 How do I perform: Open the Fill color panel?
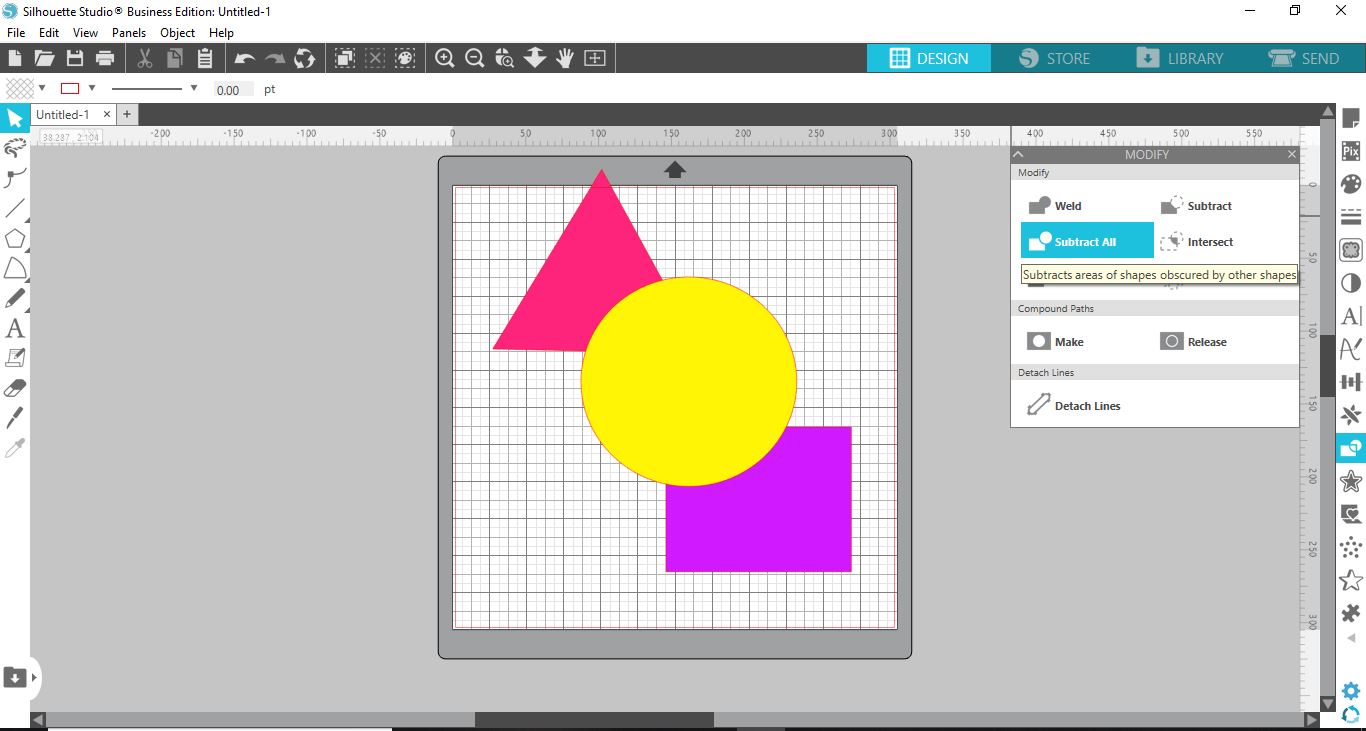pyautogui.click(x=1350, y=183)
